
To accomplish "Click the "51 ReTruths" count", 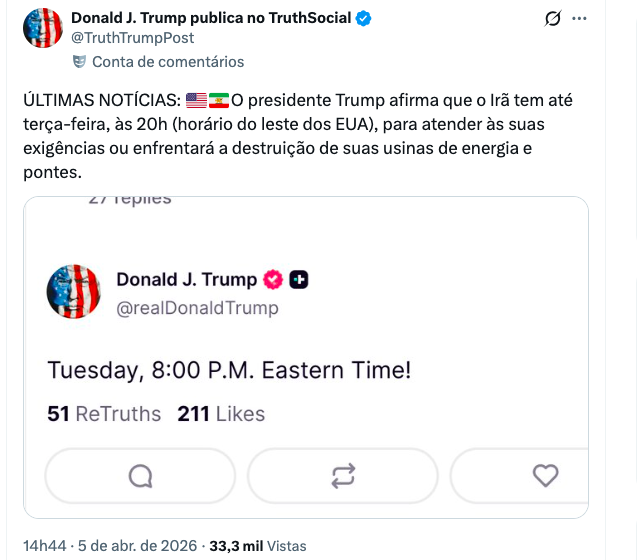I will (104, 414).
